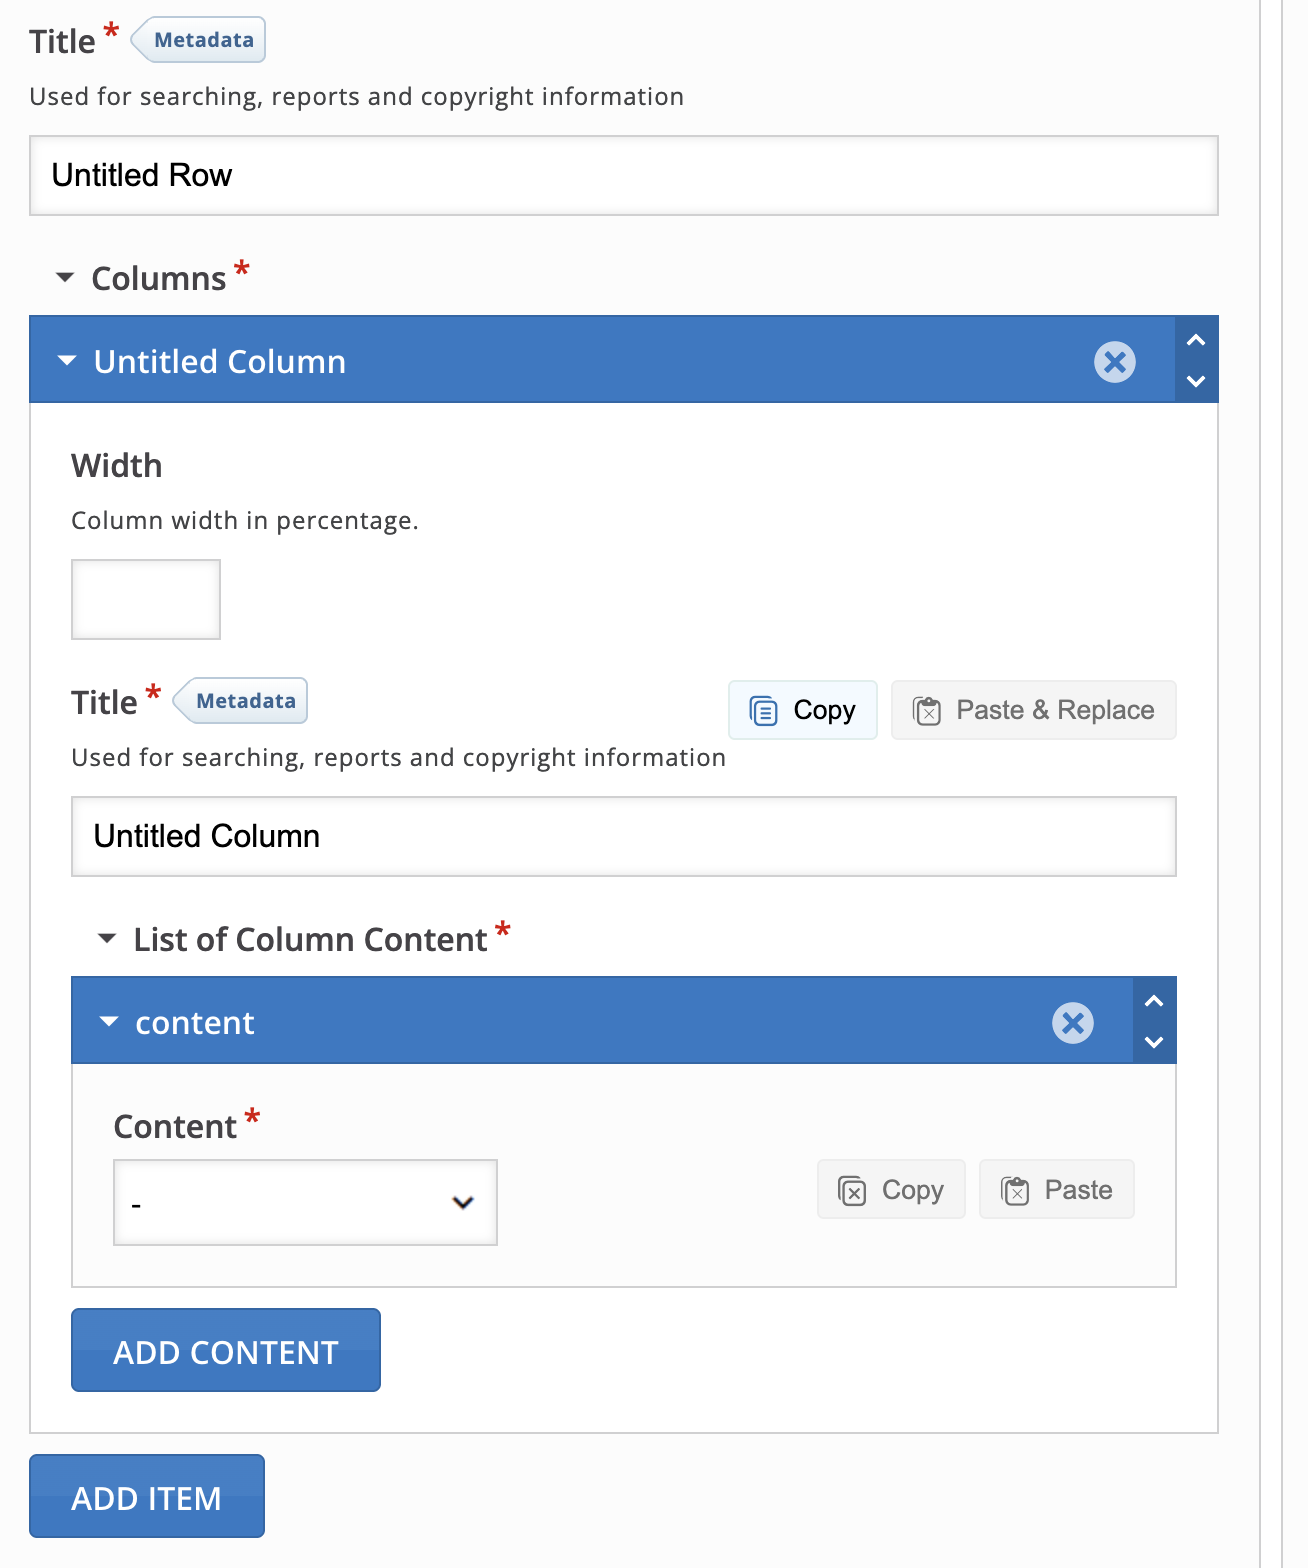Focus the Untitled Row title field
Image resolution: width=1308 pixels, height=1568 pixels.
(x=623, y=176)
